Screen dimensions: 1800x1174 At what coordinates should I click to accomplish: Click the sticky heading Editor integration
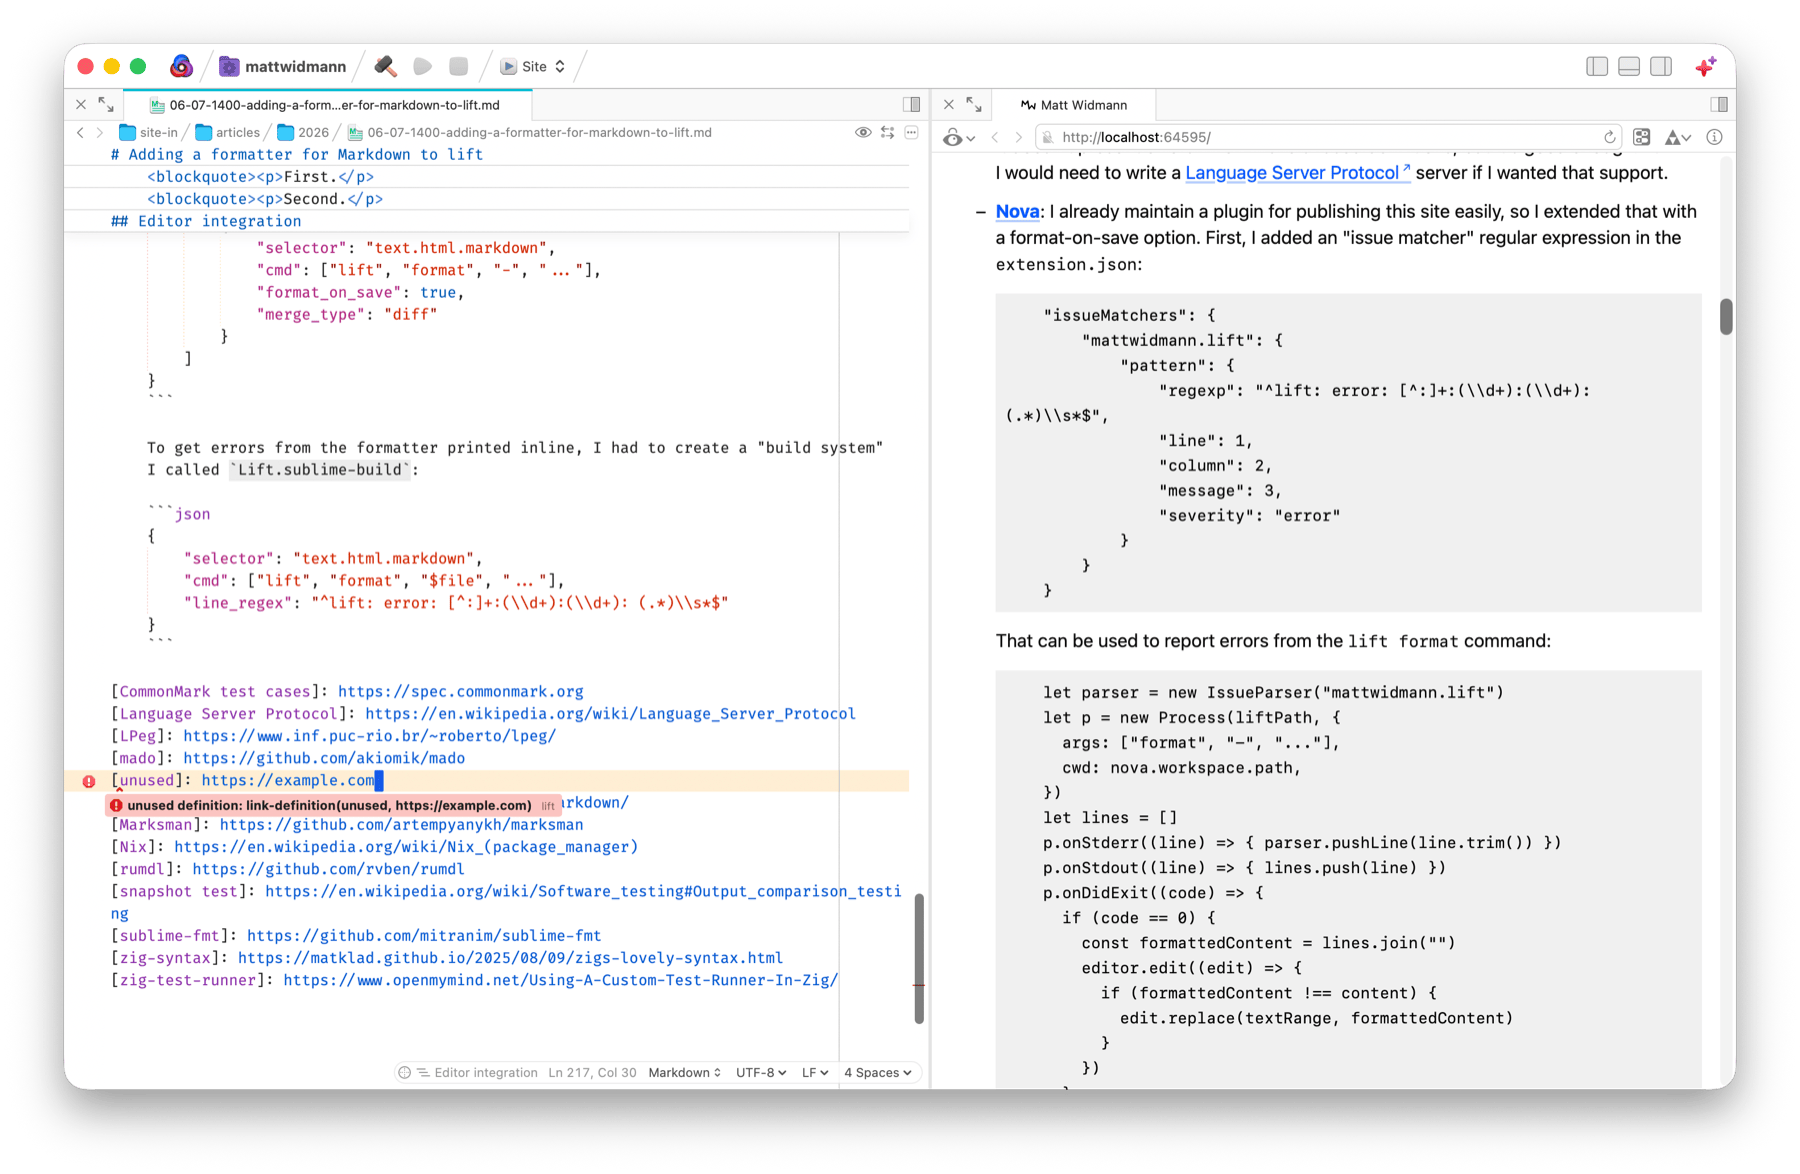pyautogui.click(x=206, y=221)
